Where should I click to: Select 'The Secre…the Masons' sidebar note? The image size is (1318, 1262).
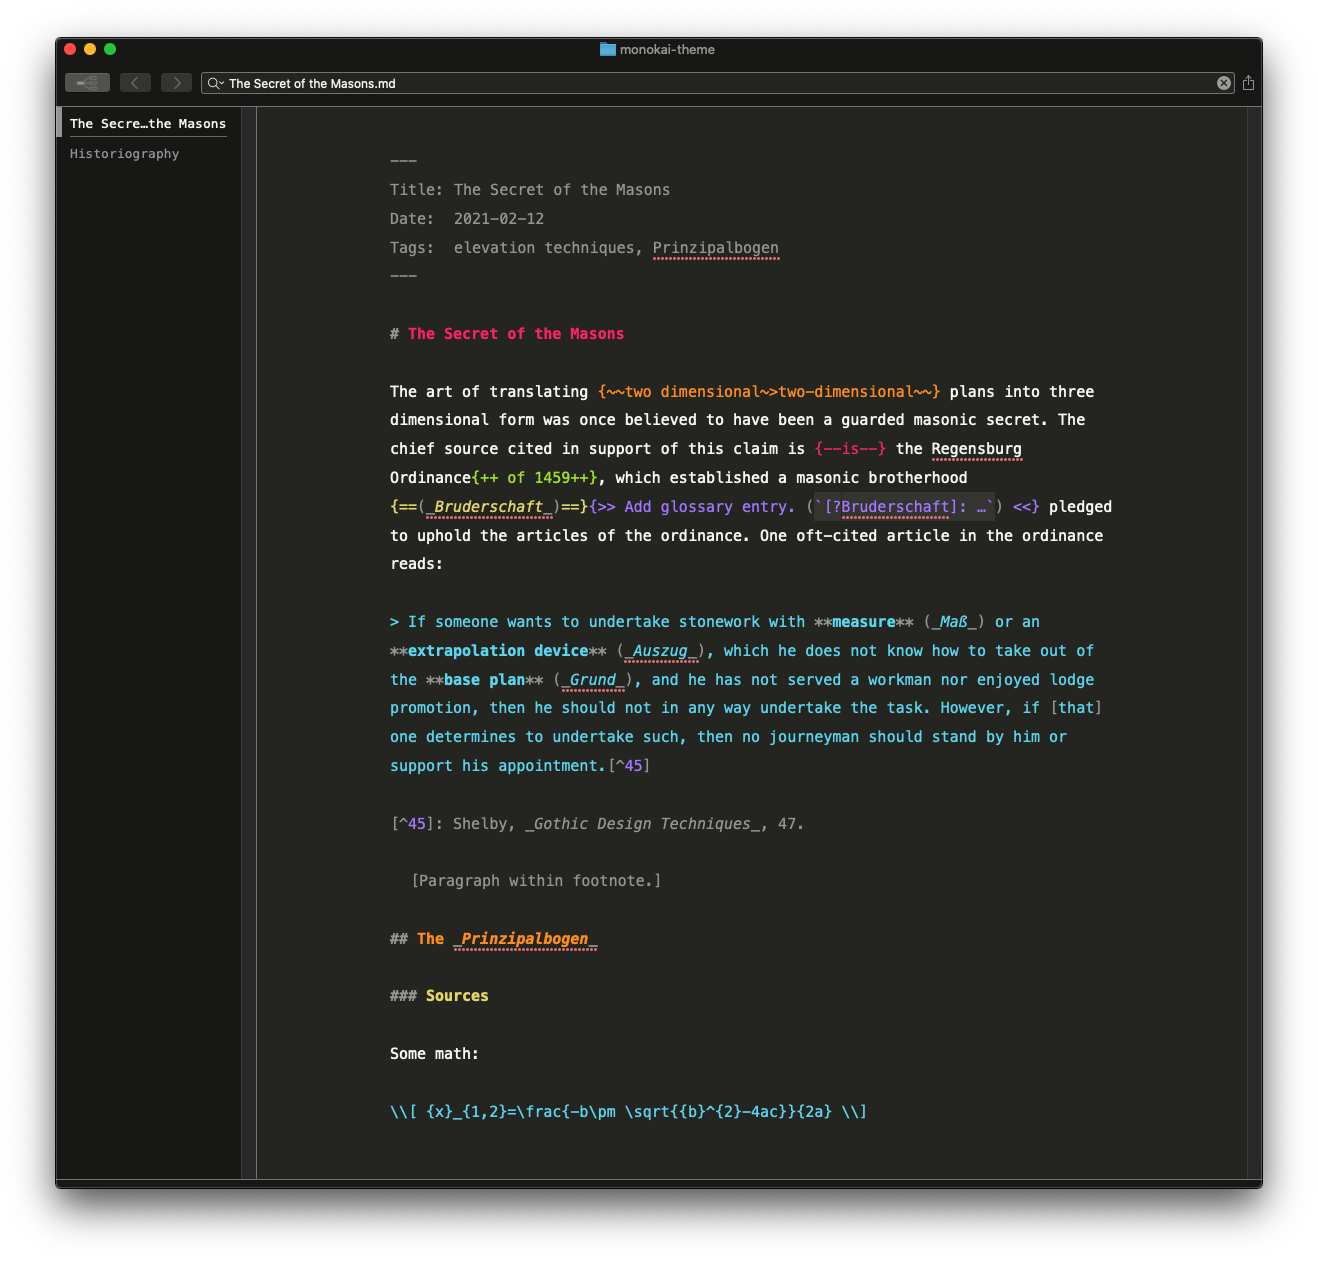tap(147, 124)
